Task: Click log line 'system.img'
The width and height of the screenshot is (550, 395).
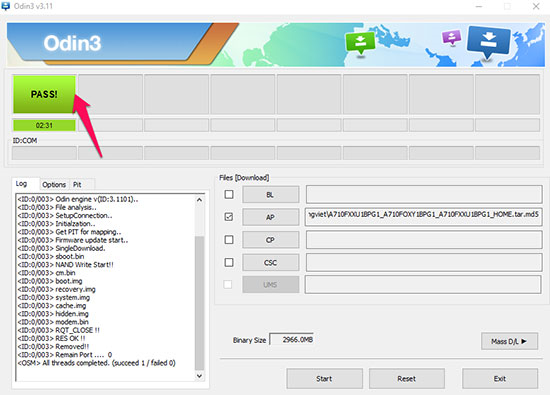Action: coord(54,297)
